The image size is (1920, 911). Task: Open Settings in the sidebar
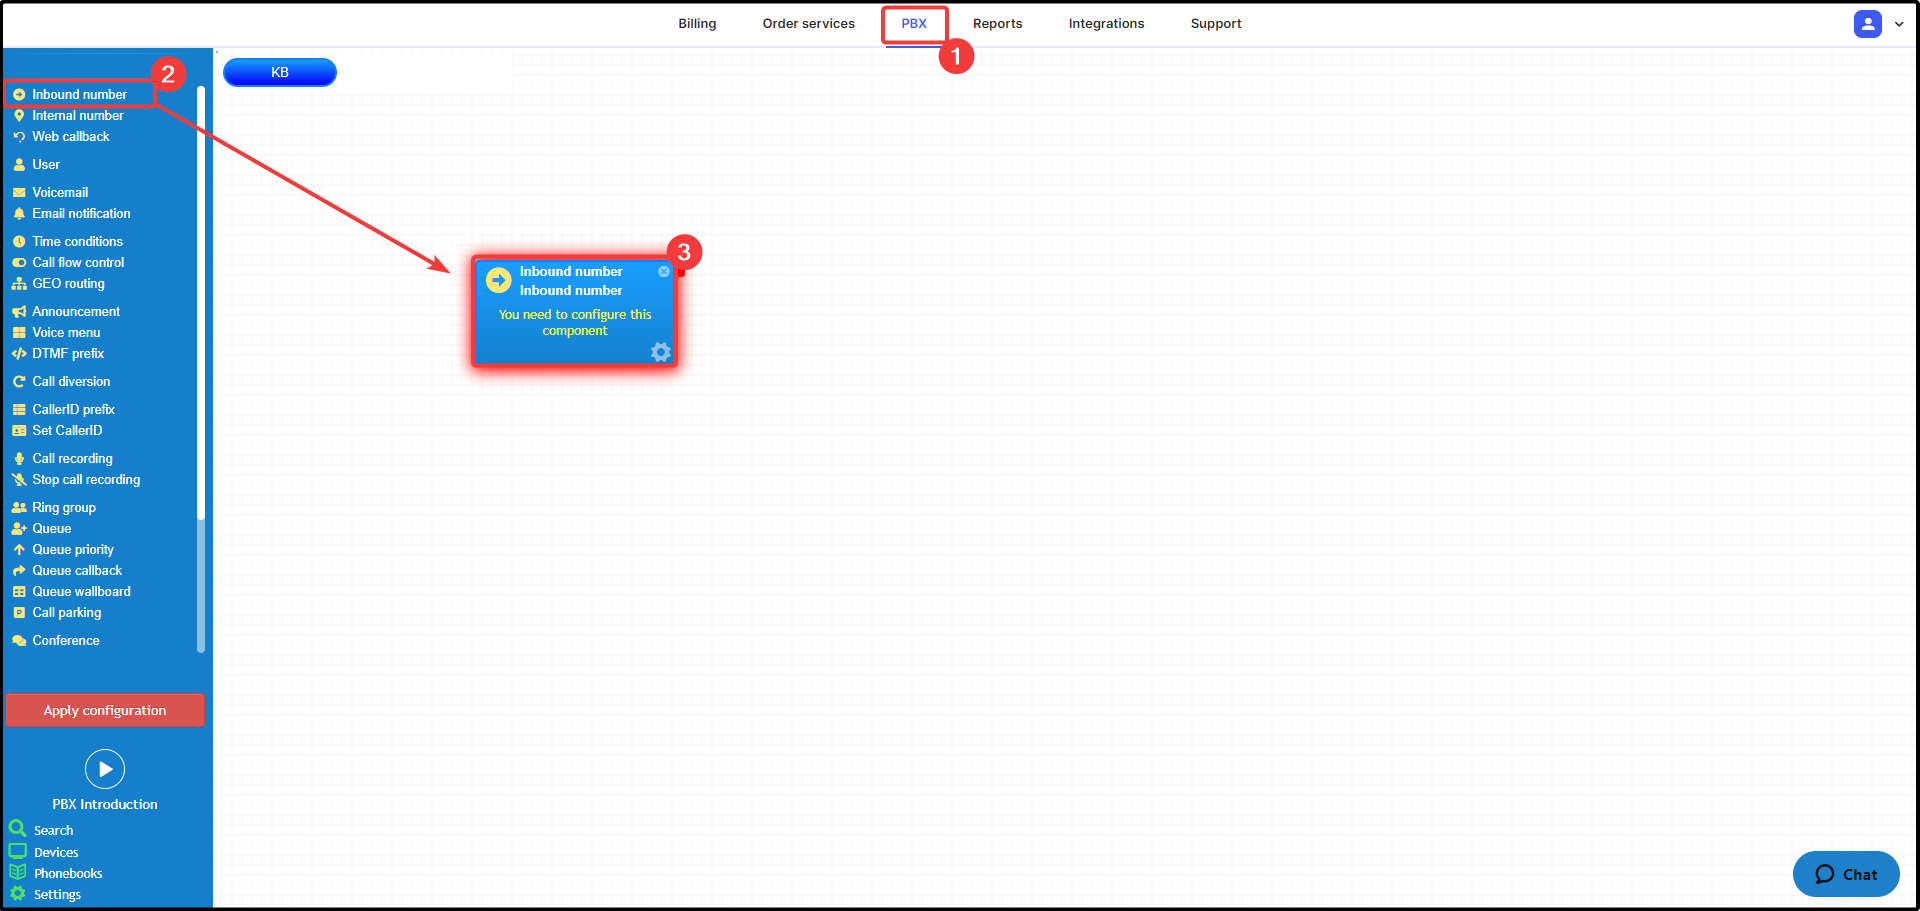57,895
